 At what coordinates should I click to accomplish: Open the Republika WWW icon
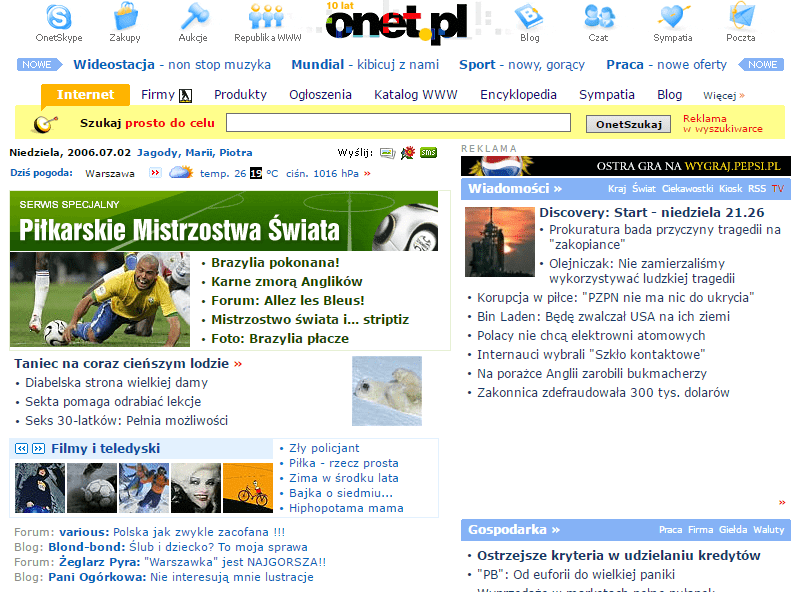pyautogui.click(x=267, y=22)
